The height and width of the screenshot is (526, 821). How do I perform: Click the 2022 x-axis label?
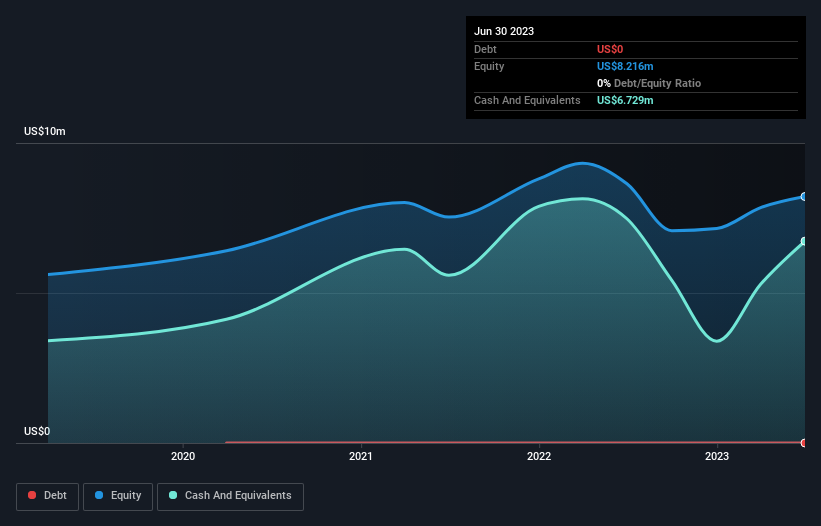pyautogui.click(x=539, y=456)
